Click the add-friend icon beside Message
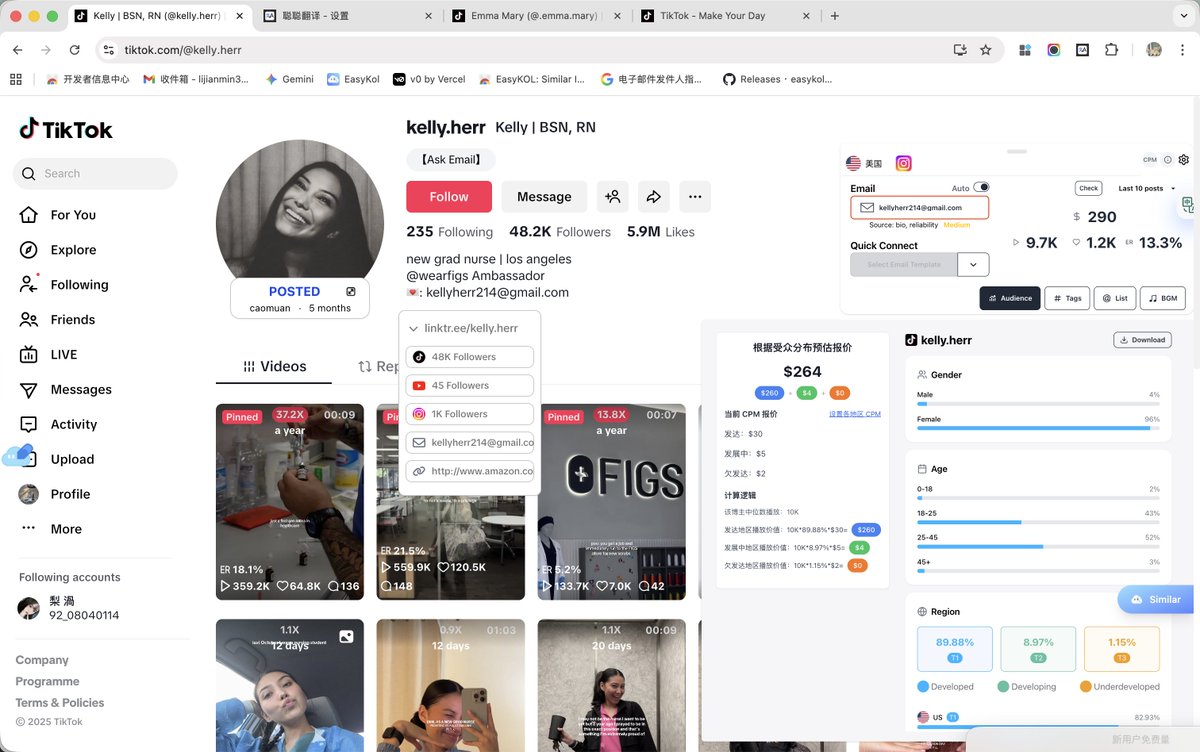This screenshot has width=1200, height=752. pyautogui.click(x=612, y=197)
